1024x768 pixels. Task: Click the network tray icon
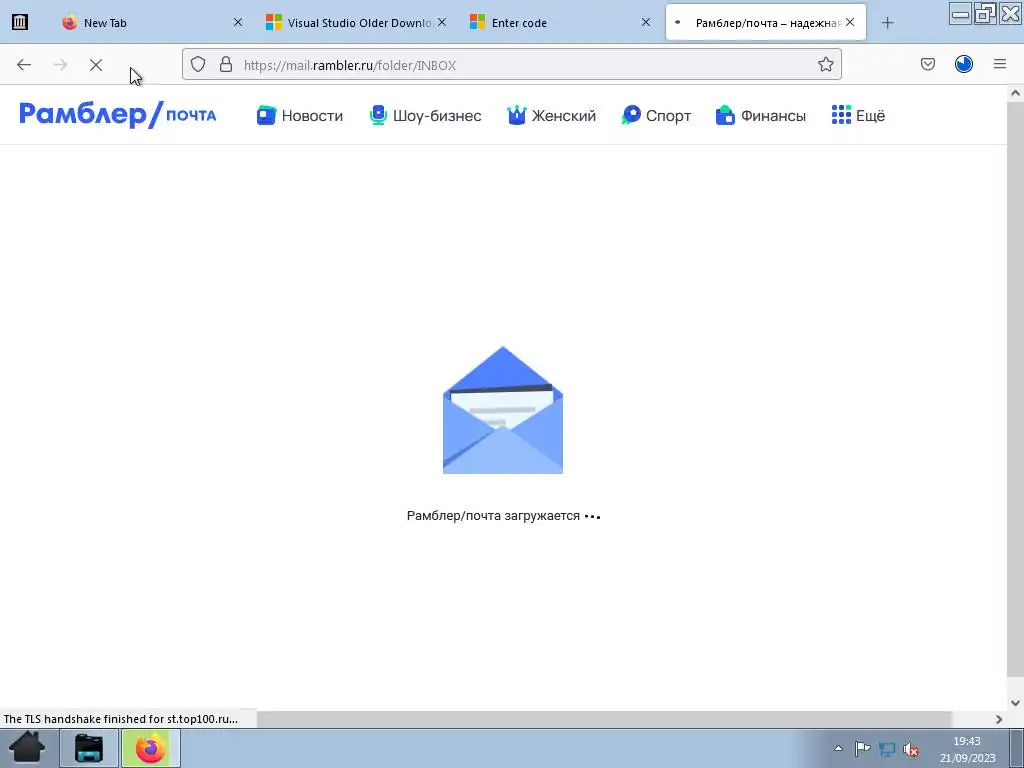(x=887, y=749)
